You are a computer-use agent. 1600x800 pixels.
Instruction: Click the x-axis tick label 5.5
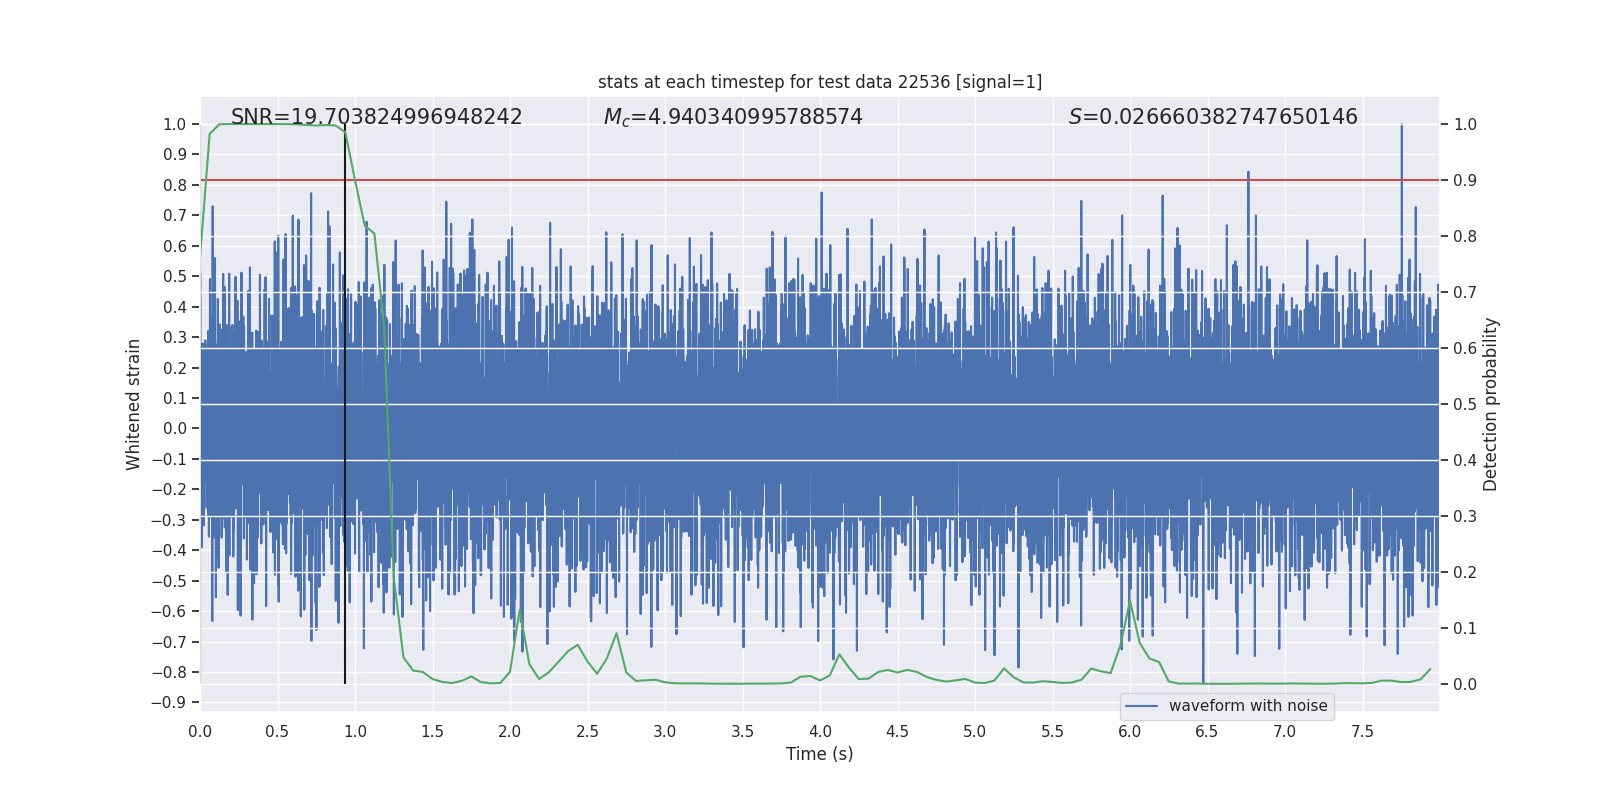pos(1052,731)
